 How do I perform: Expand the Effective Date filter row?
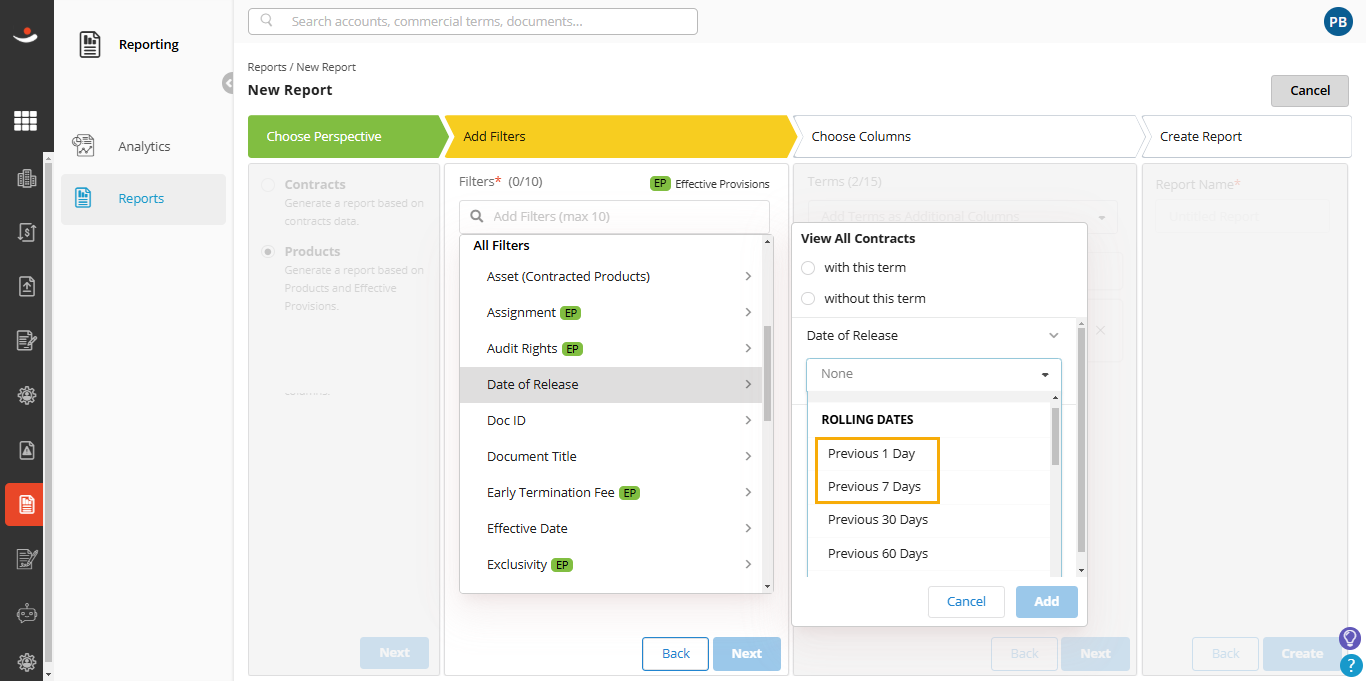pos(611,529)
